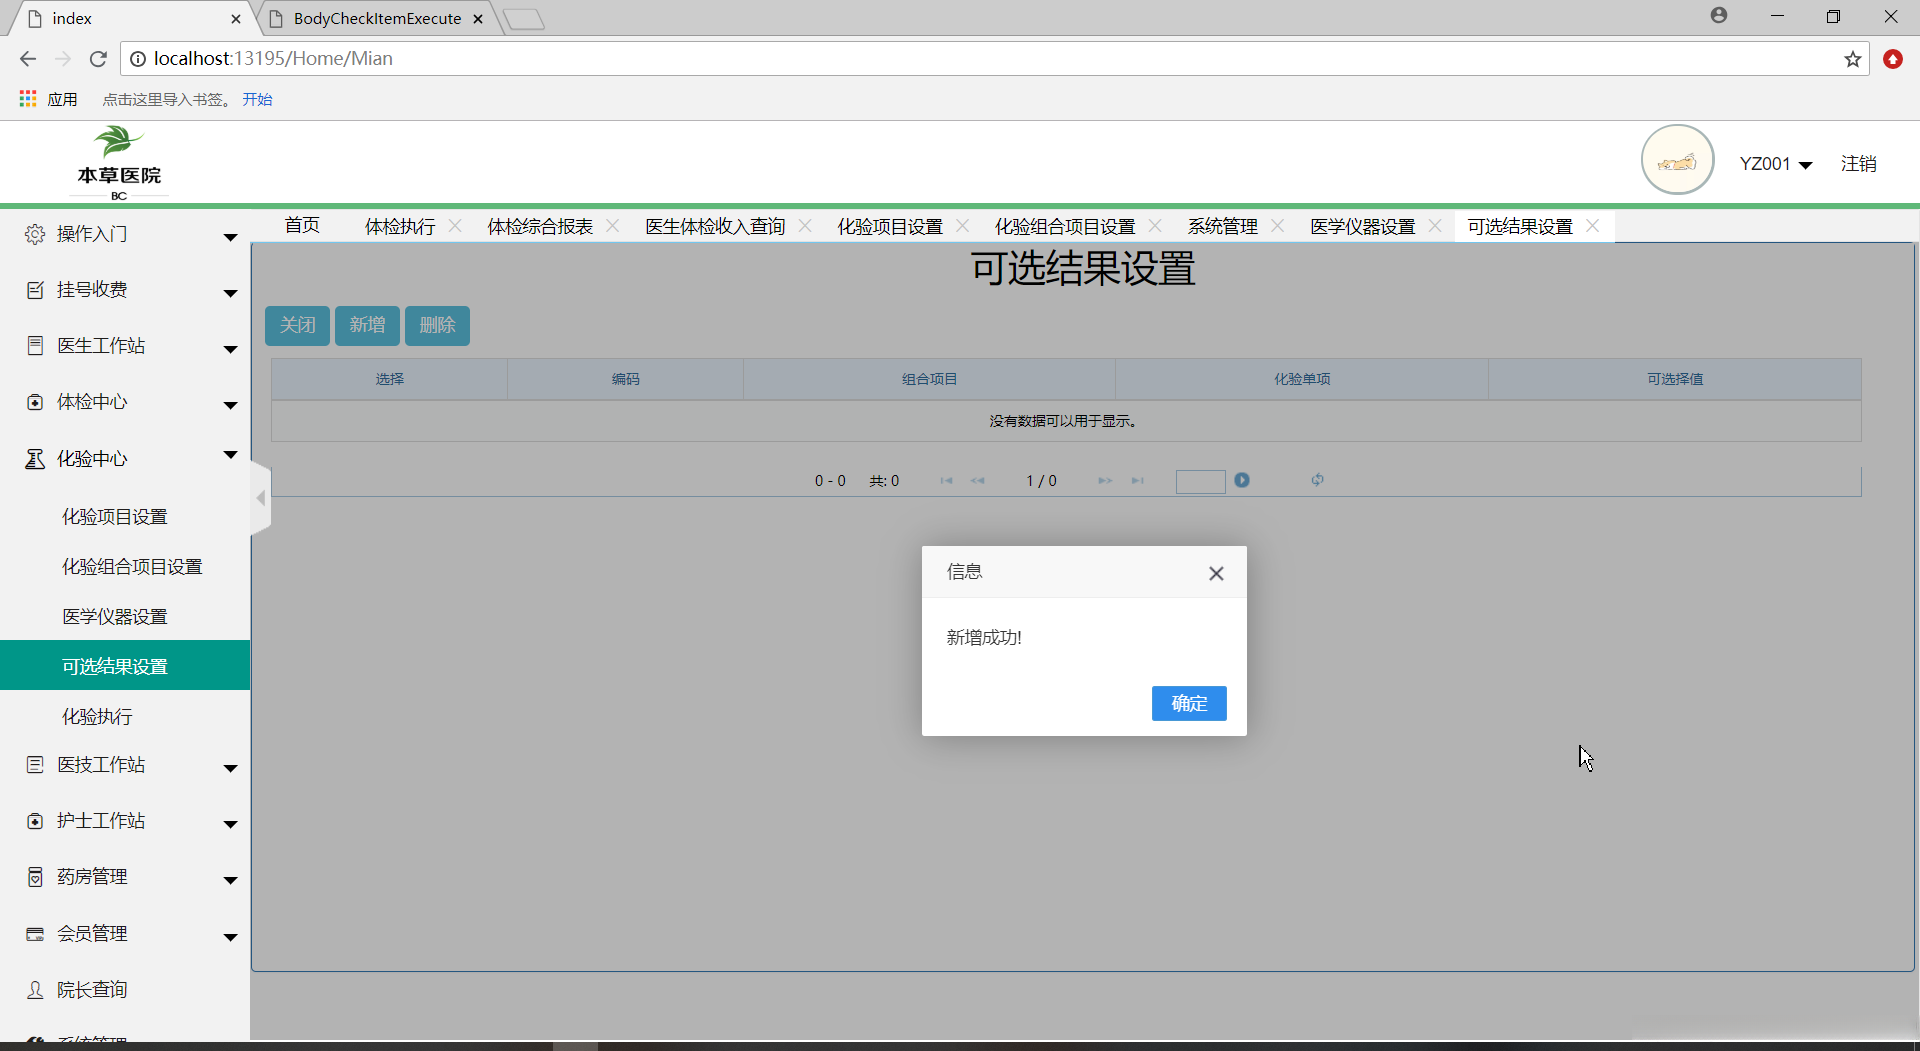The height and width of the screenshot is (1051, 1920).
Task: Open the BodyCheckItemExecute browser tab
Action: point(377,18)
